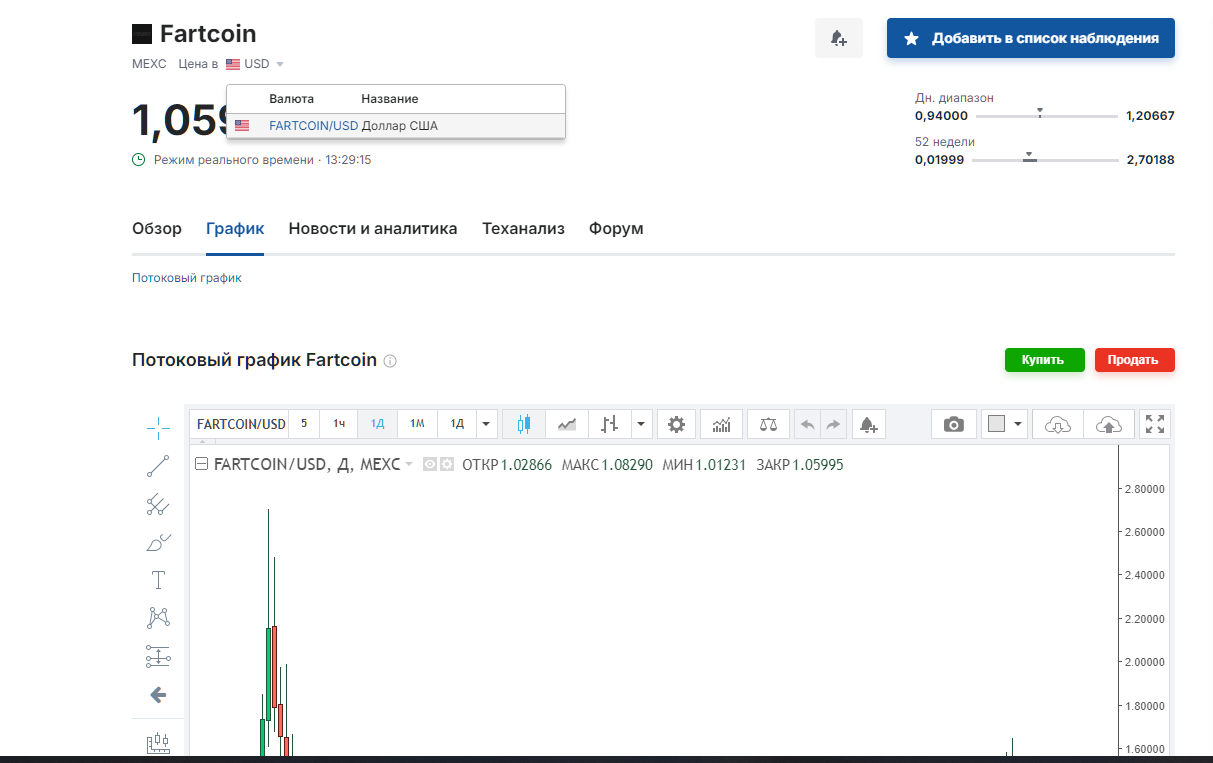Click the second 1Д interval button
1213x763 pixels.
pos(457,424)
